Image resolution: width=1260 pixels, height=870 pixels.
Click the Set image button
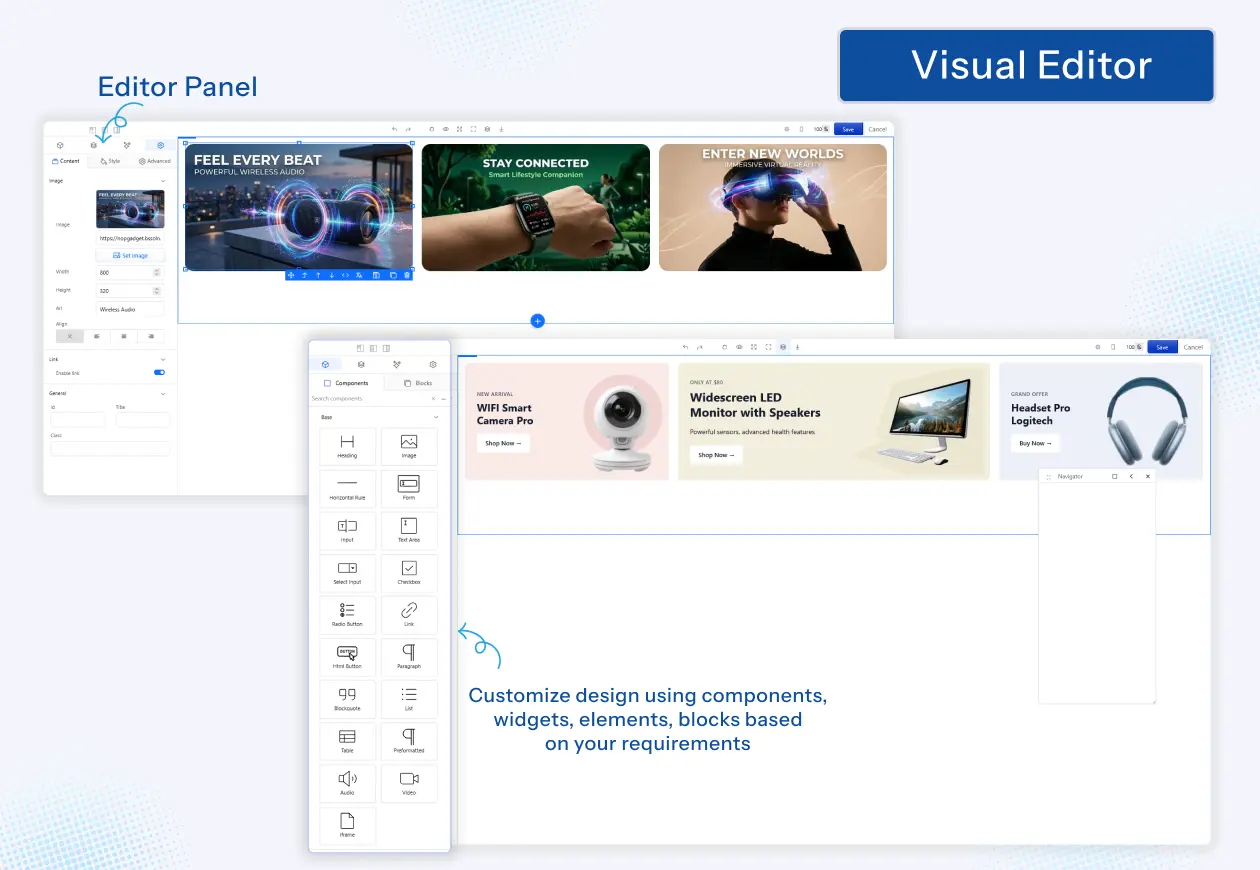(x=130, y=255)
